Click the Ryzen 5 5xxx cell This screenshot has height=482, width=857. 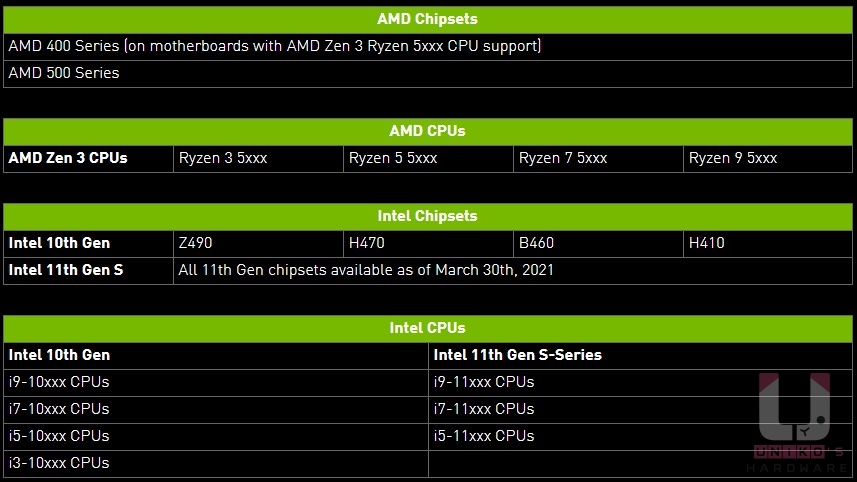click(428, 158)
